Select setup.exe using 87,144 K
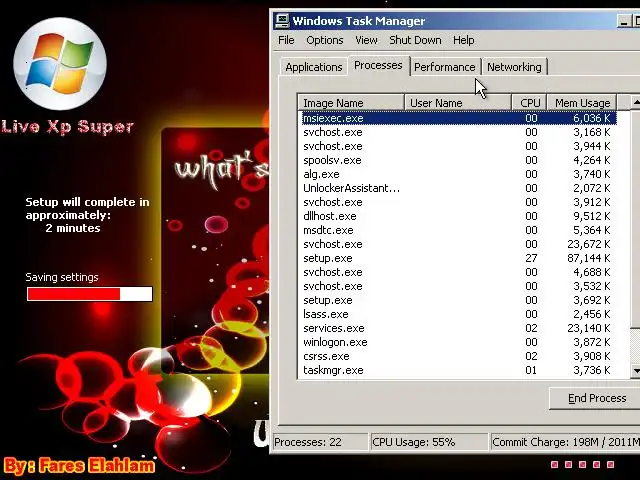The image size is (640, 480). tap(459, 258)
